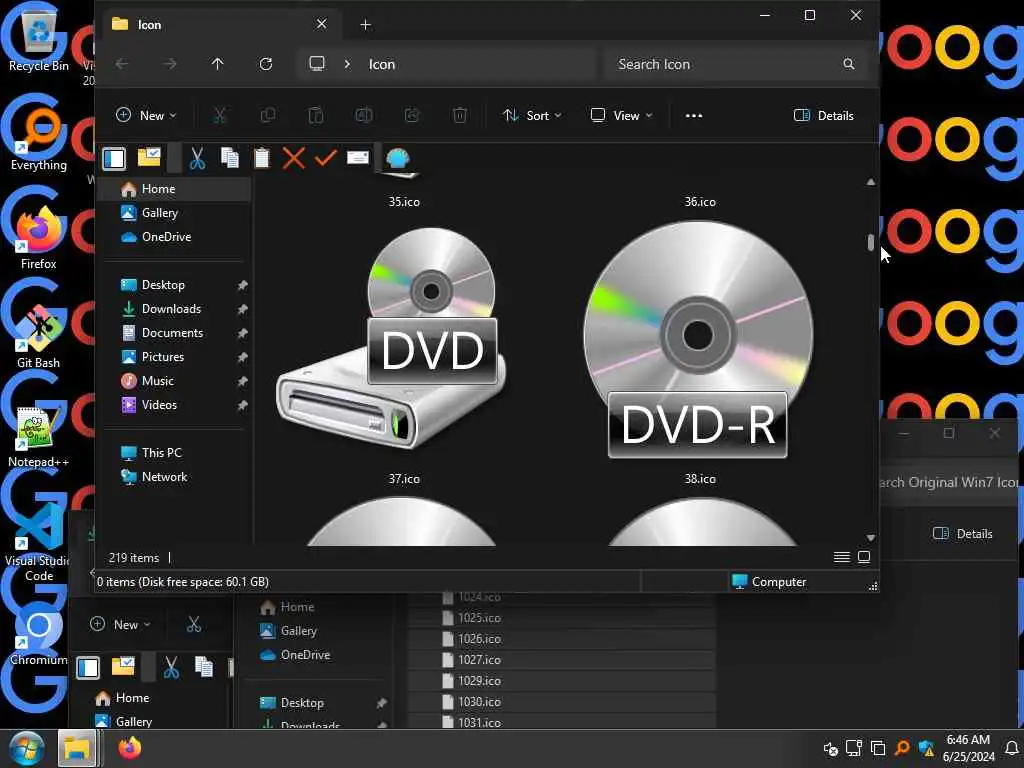Screen dimensions: 1024x768
Task: Open the Sort dropdown menu
Action: click(532, 116)
